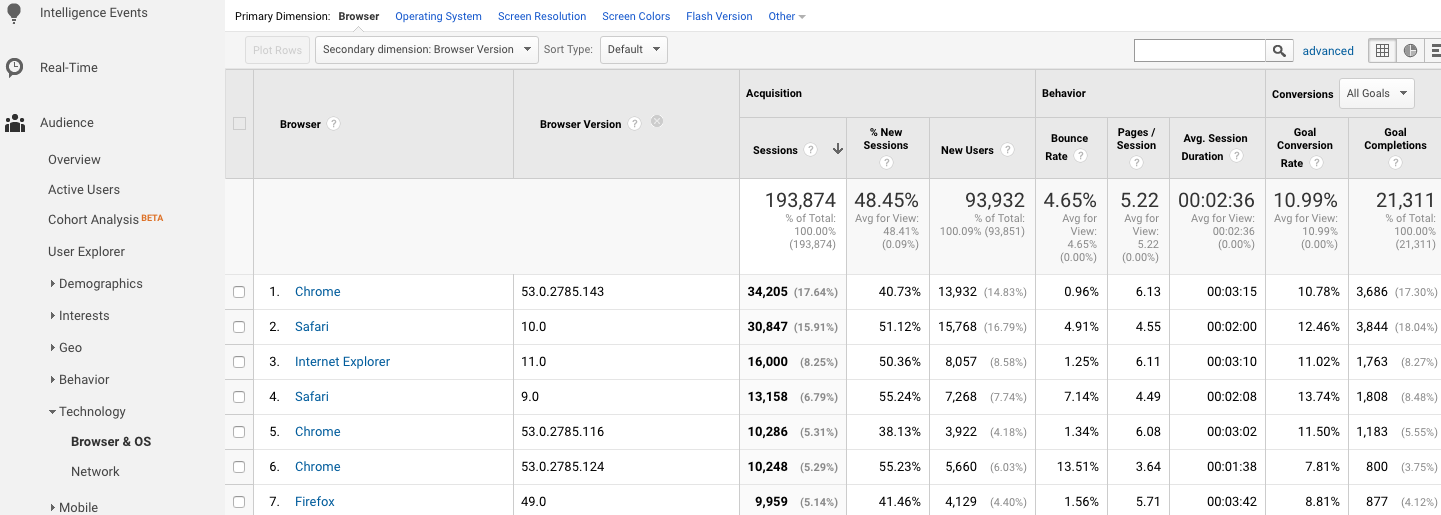Click the Sessions column sort arrow
The height and width of the screenshot is (515, 1441).
(x=838, y=149)
